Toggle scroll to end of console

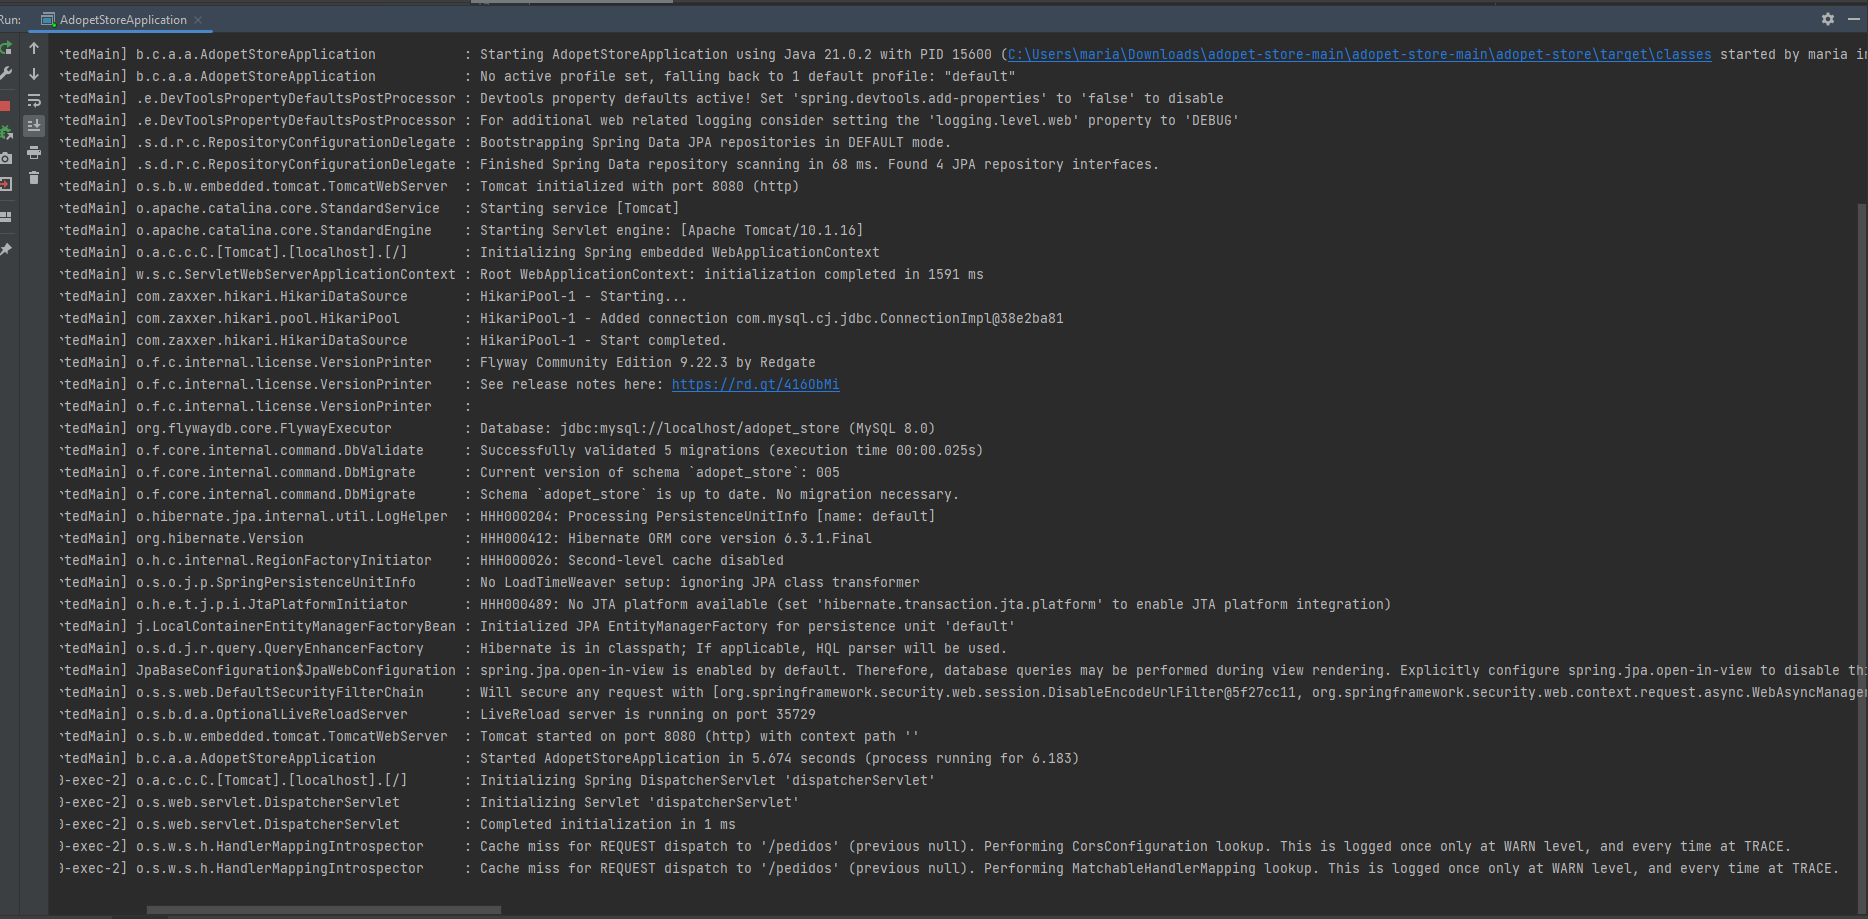[34, 126]
